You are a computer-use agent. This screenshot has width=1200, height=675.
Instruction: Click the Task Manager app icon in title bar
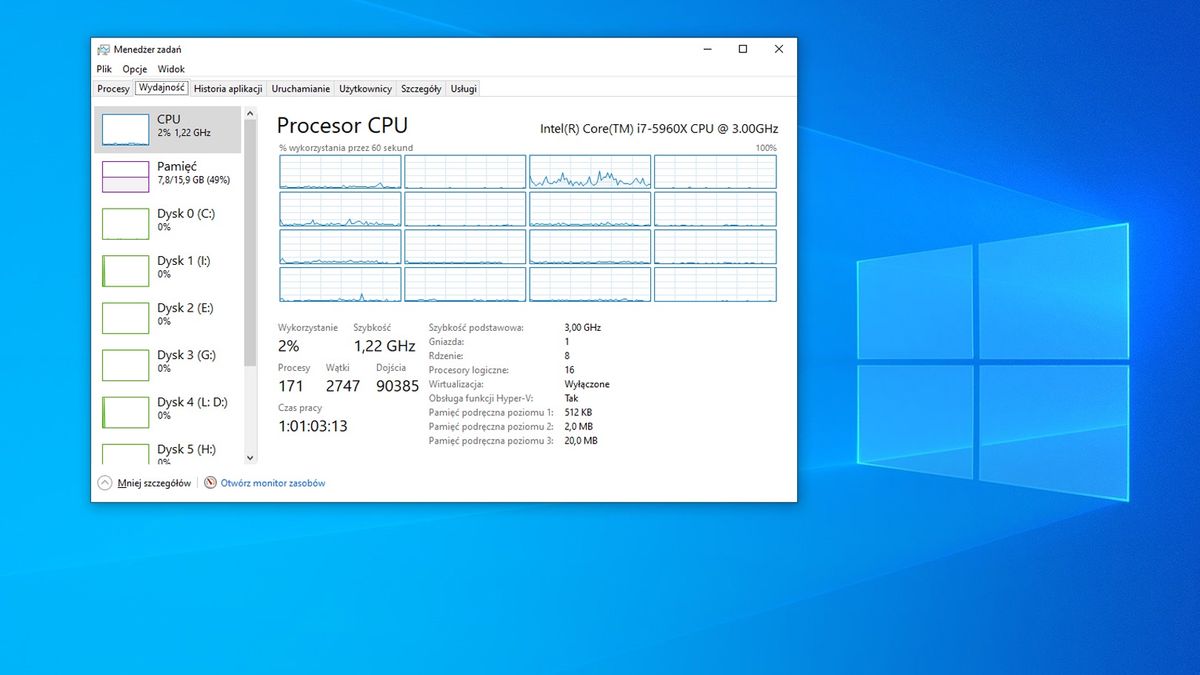pyautogui.click(x=104, y=49)
